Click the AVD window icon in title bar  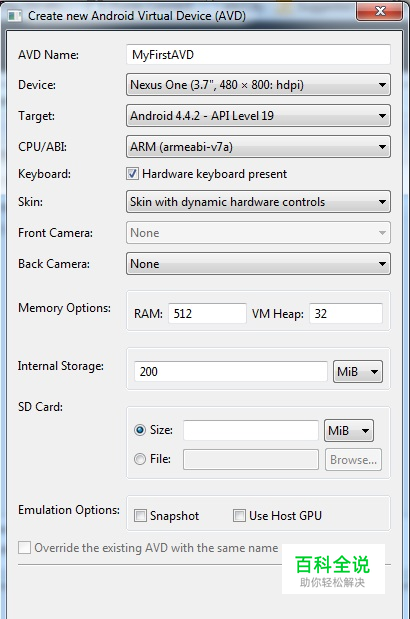pos(15,16)
